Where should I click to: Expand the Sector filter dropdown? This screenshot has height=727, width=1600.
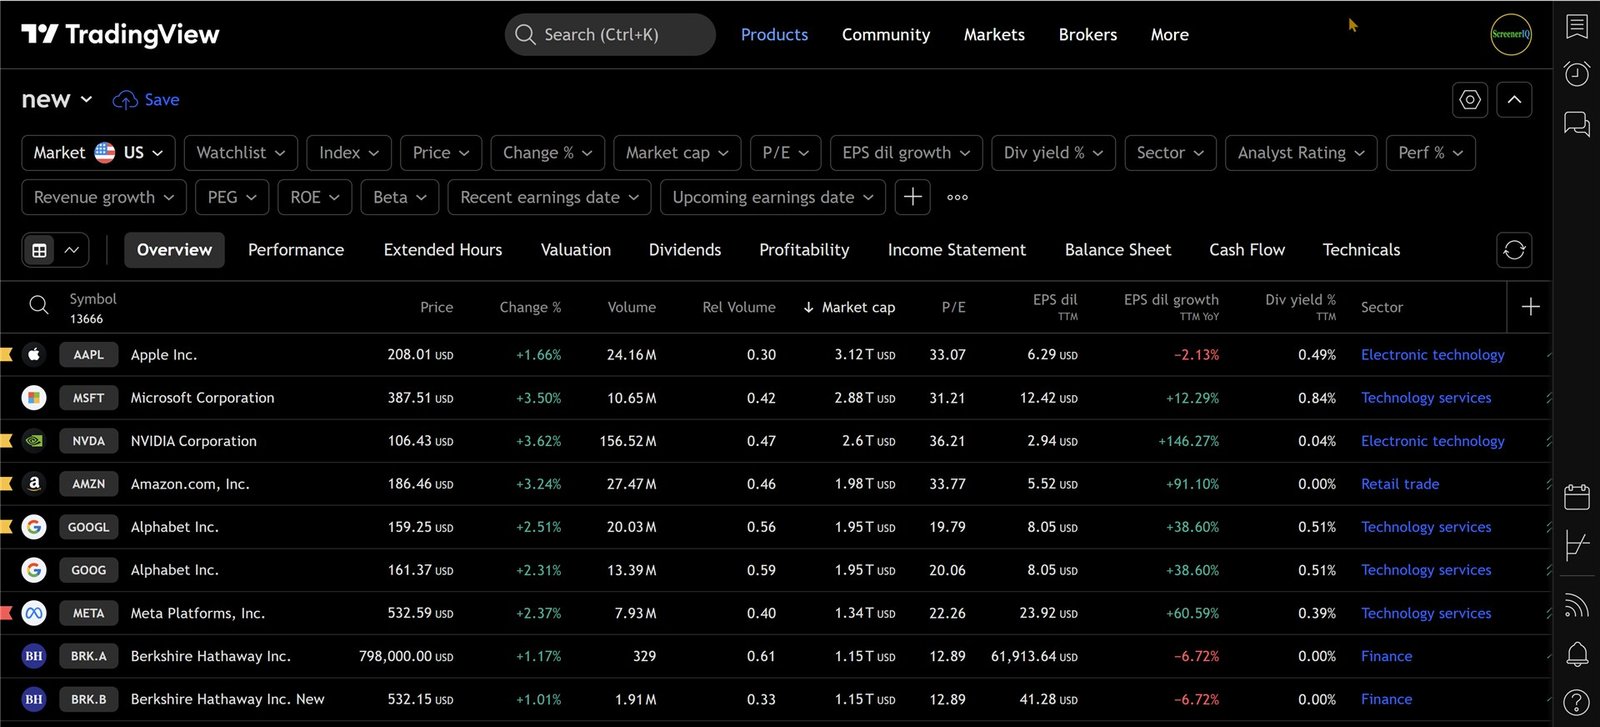point(1170,153)
